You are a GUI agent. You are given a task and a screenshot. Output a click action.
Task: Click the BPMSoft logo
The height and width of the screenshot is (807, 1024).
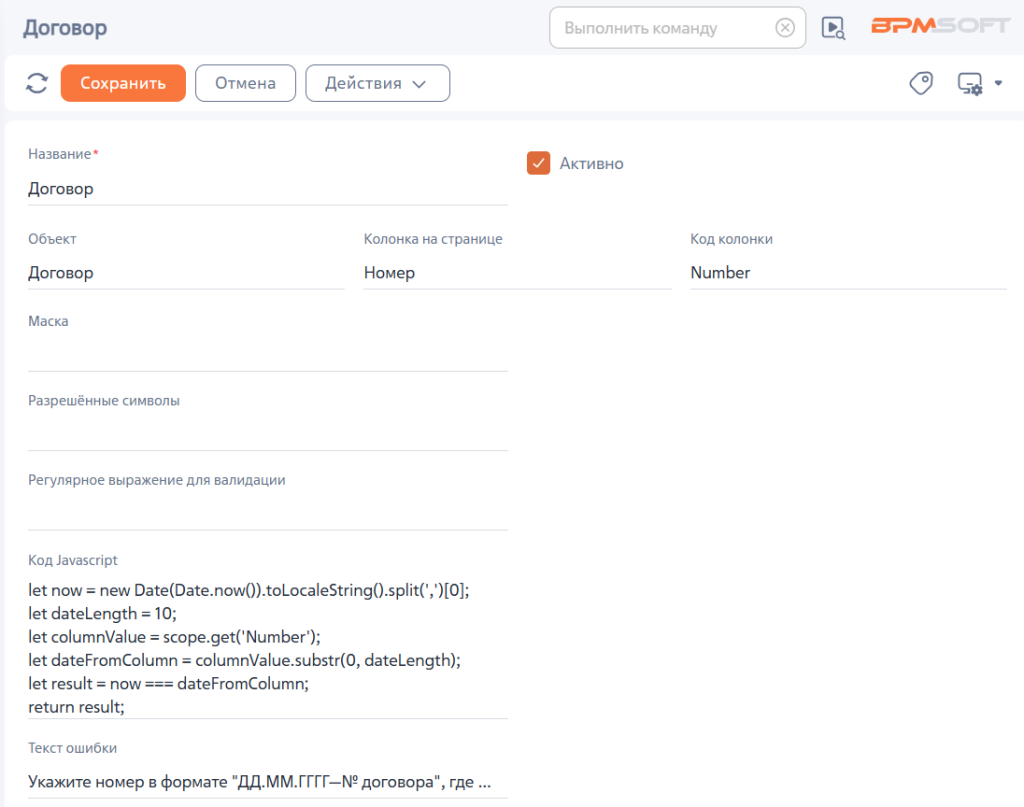click(x=940, y=25)
